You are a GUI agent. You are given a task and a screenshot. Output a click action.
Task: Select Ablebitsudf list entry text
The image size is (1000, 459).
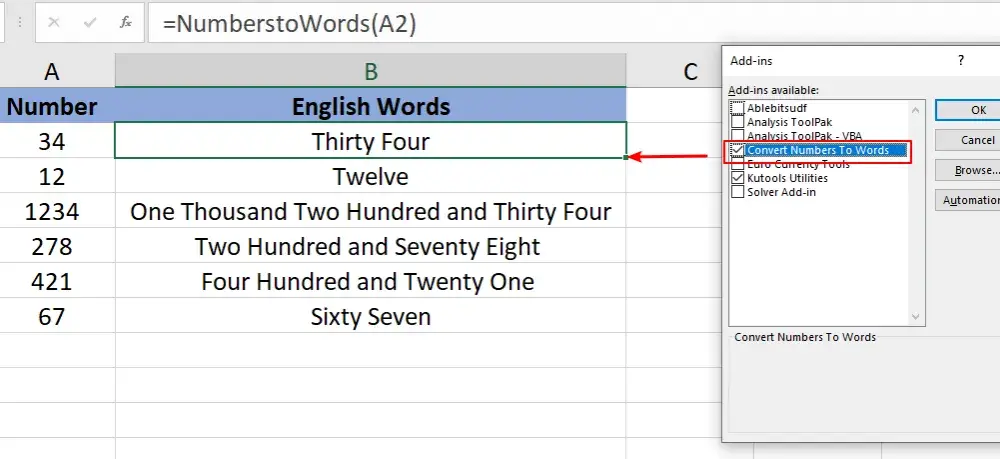(x=777, y=108)
